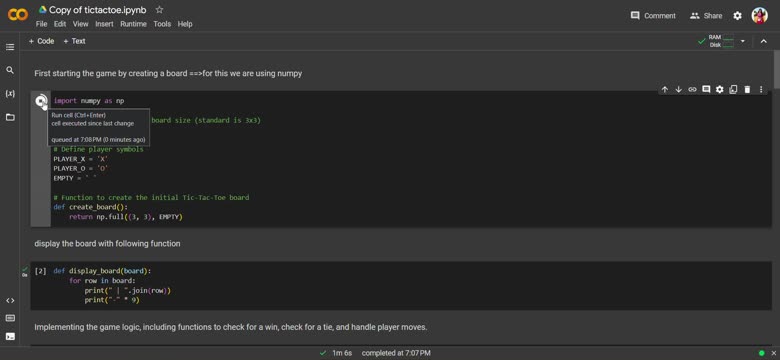The image size is (780, 360).
Task: Move the cell down with arrow icon
Action: pyautogui.click(x=678, y=90)
